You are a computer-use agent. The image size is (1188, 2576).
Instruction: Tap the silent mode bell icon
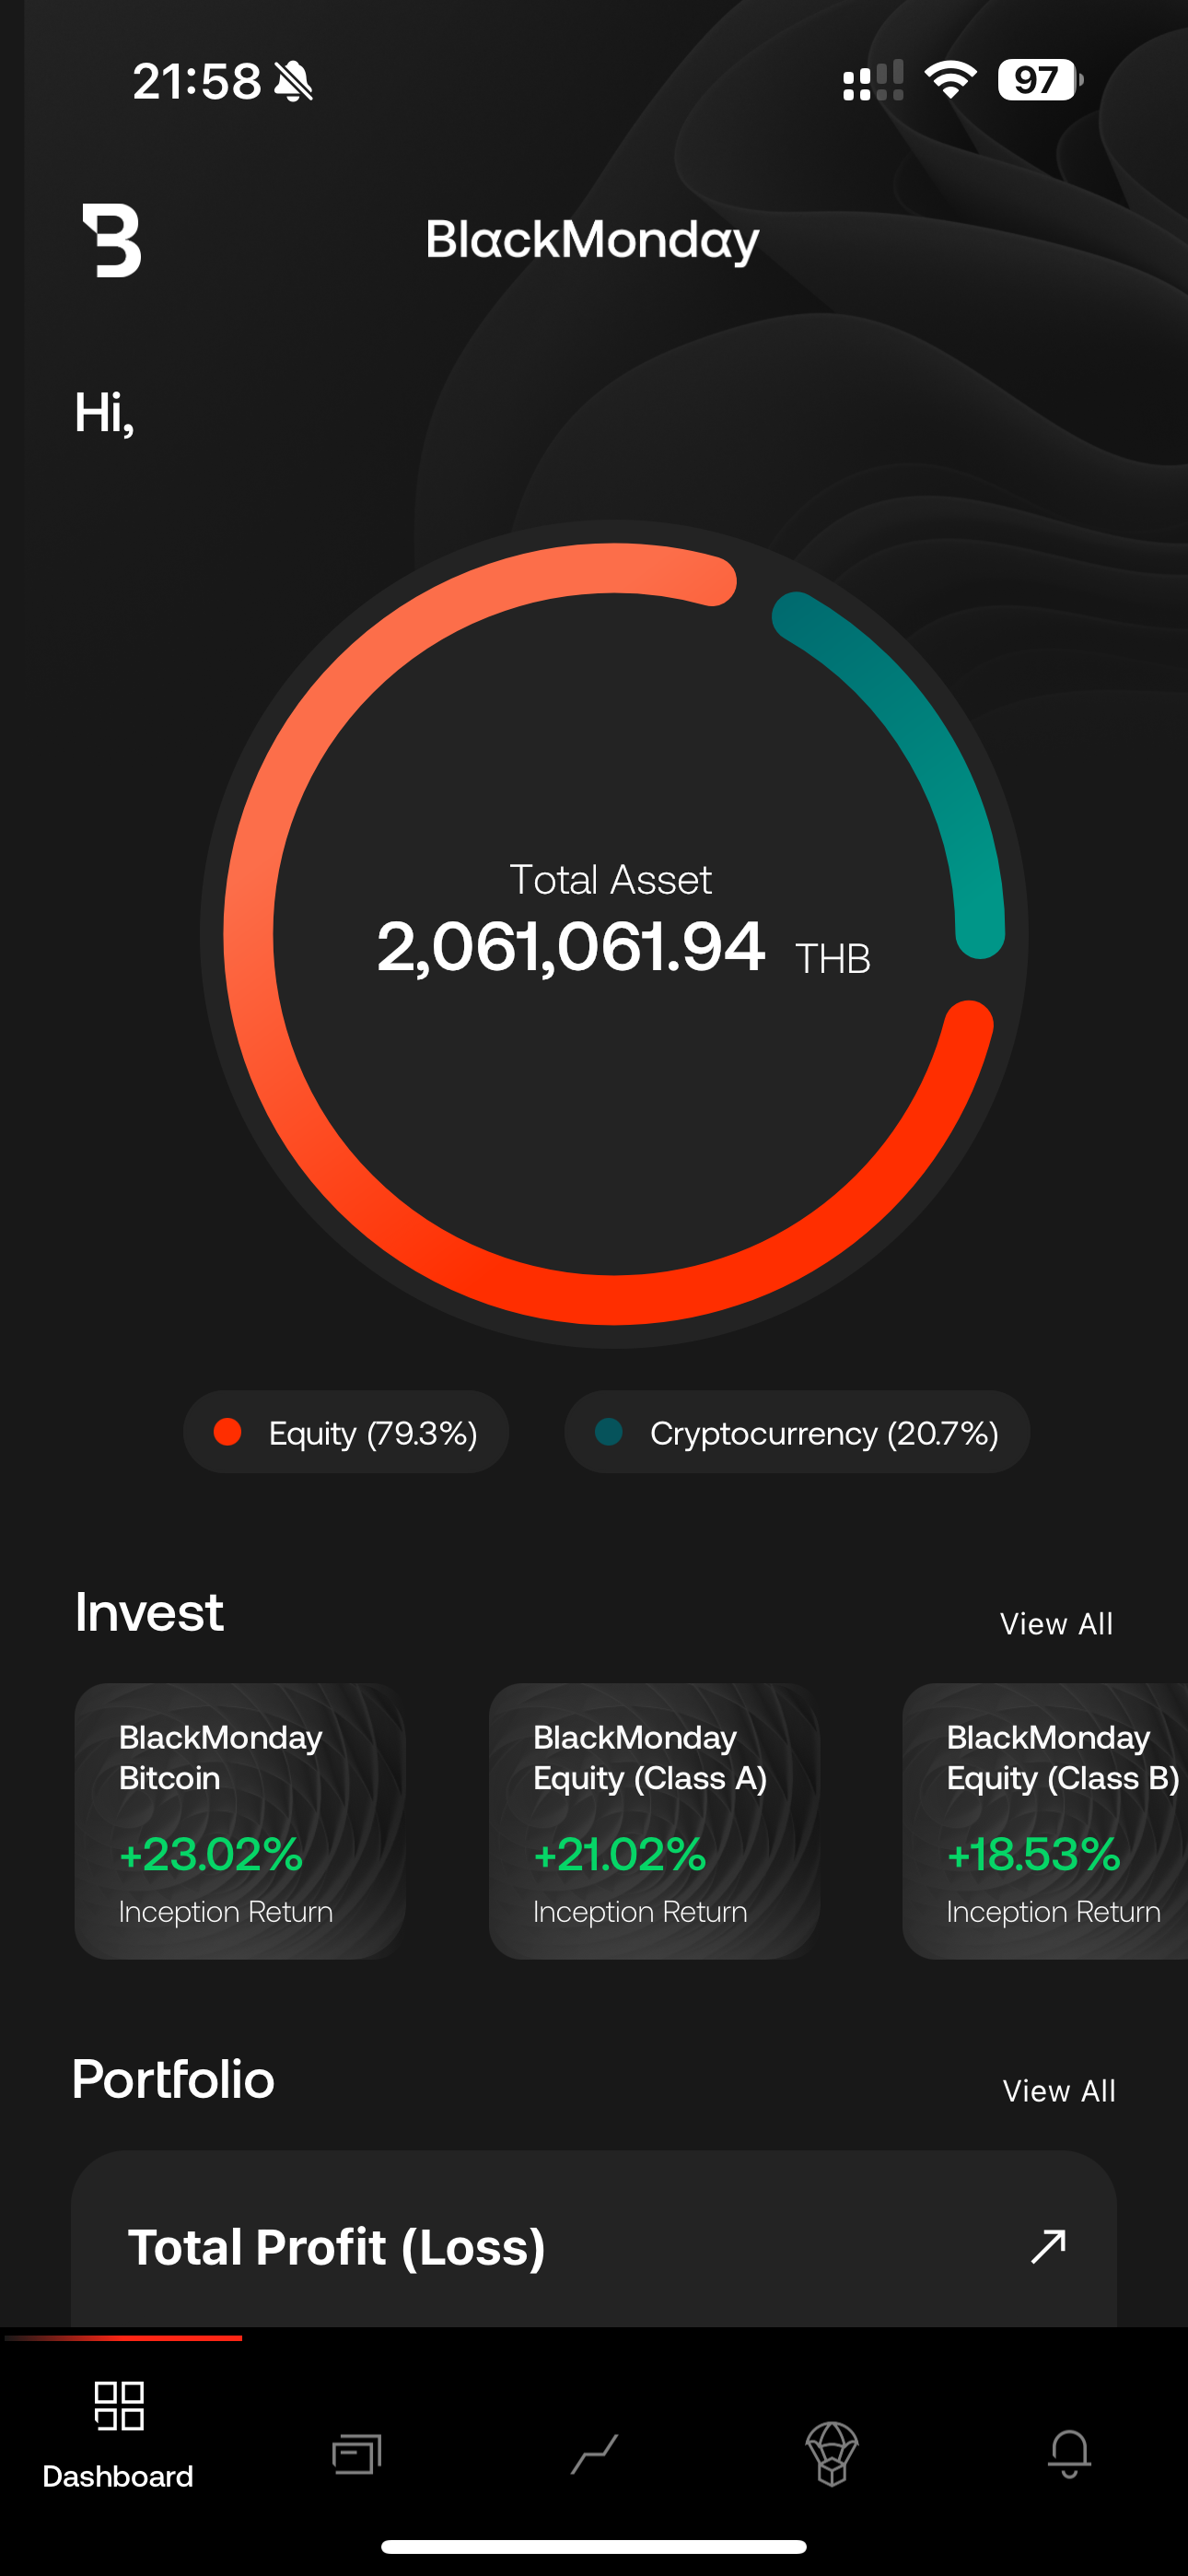[293, 81]
